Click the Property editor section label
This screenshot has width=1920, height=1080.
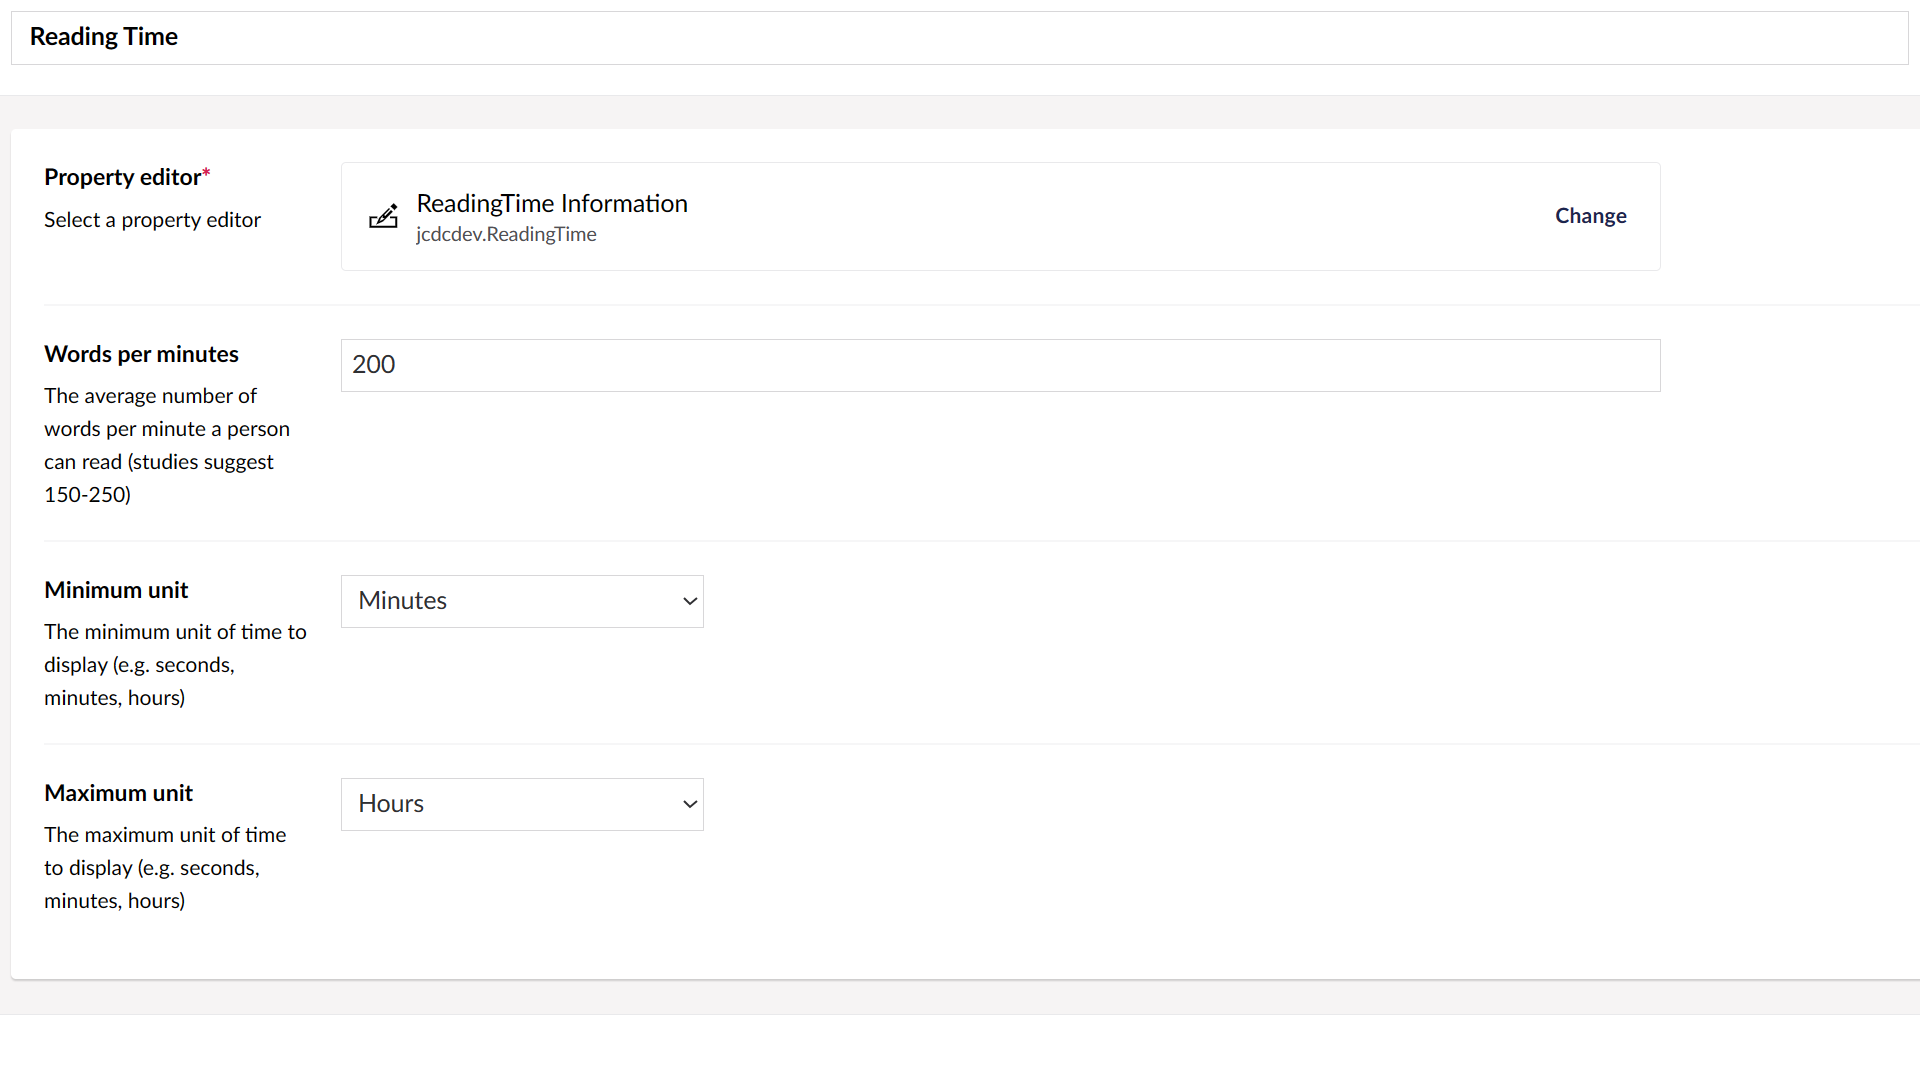120,177
